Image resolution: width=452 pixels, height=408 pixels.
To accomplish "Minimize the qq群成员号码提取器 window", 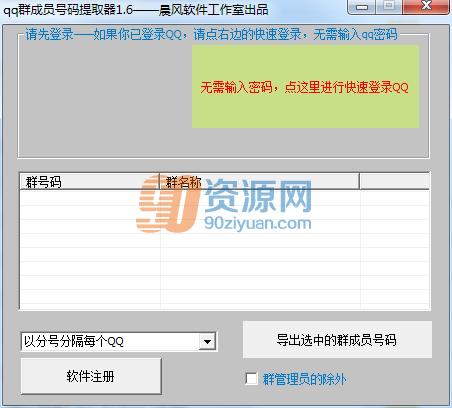I will [362, 6].
